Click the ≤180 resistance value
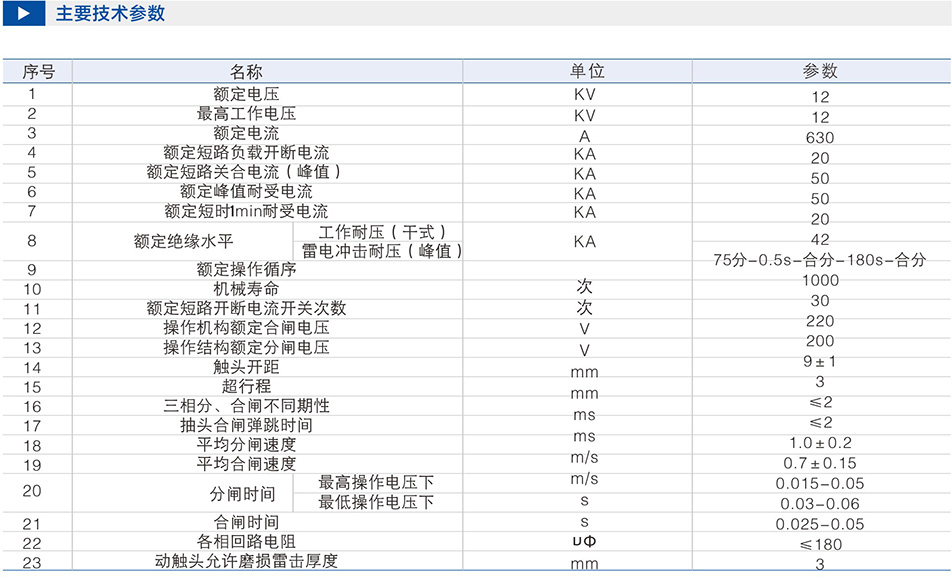 pyautogui.click(x=820, y=545)
